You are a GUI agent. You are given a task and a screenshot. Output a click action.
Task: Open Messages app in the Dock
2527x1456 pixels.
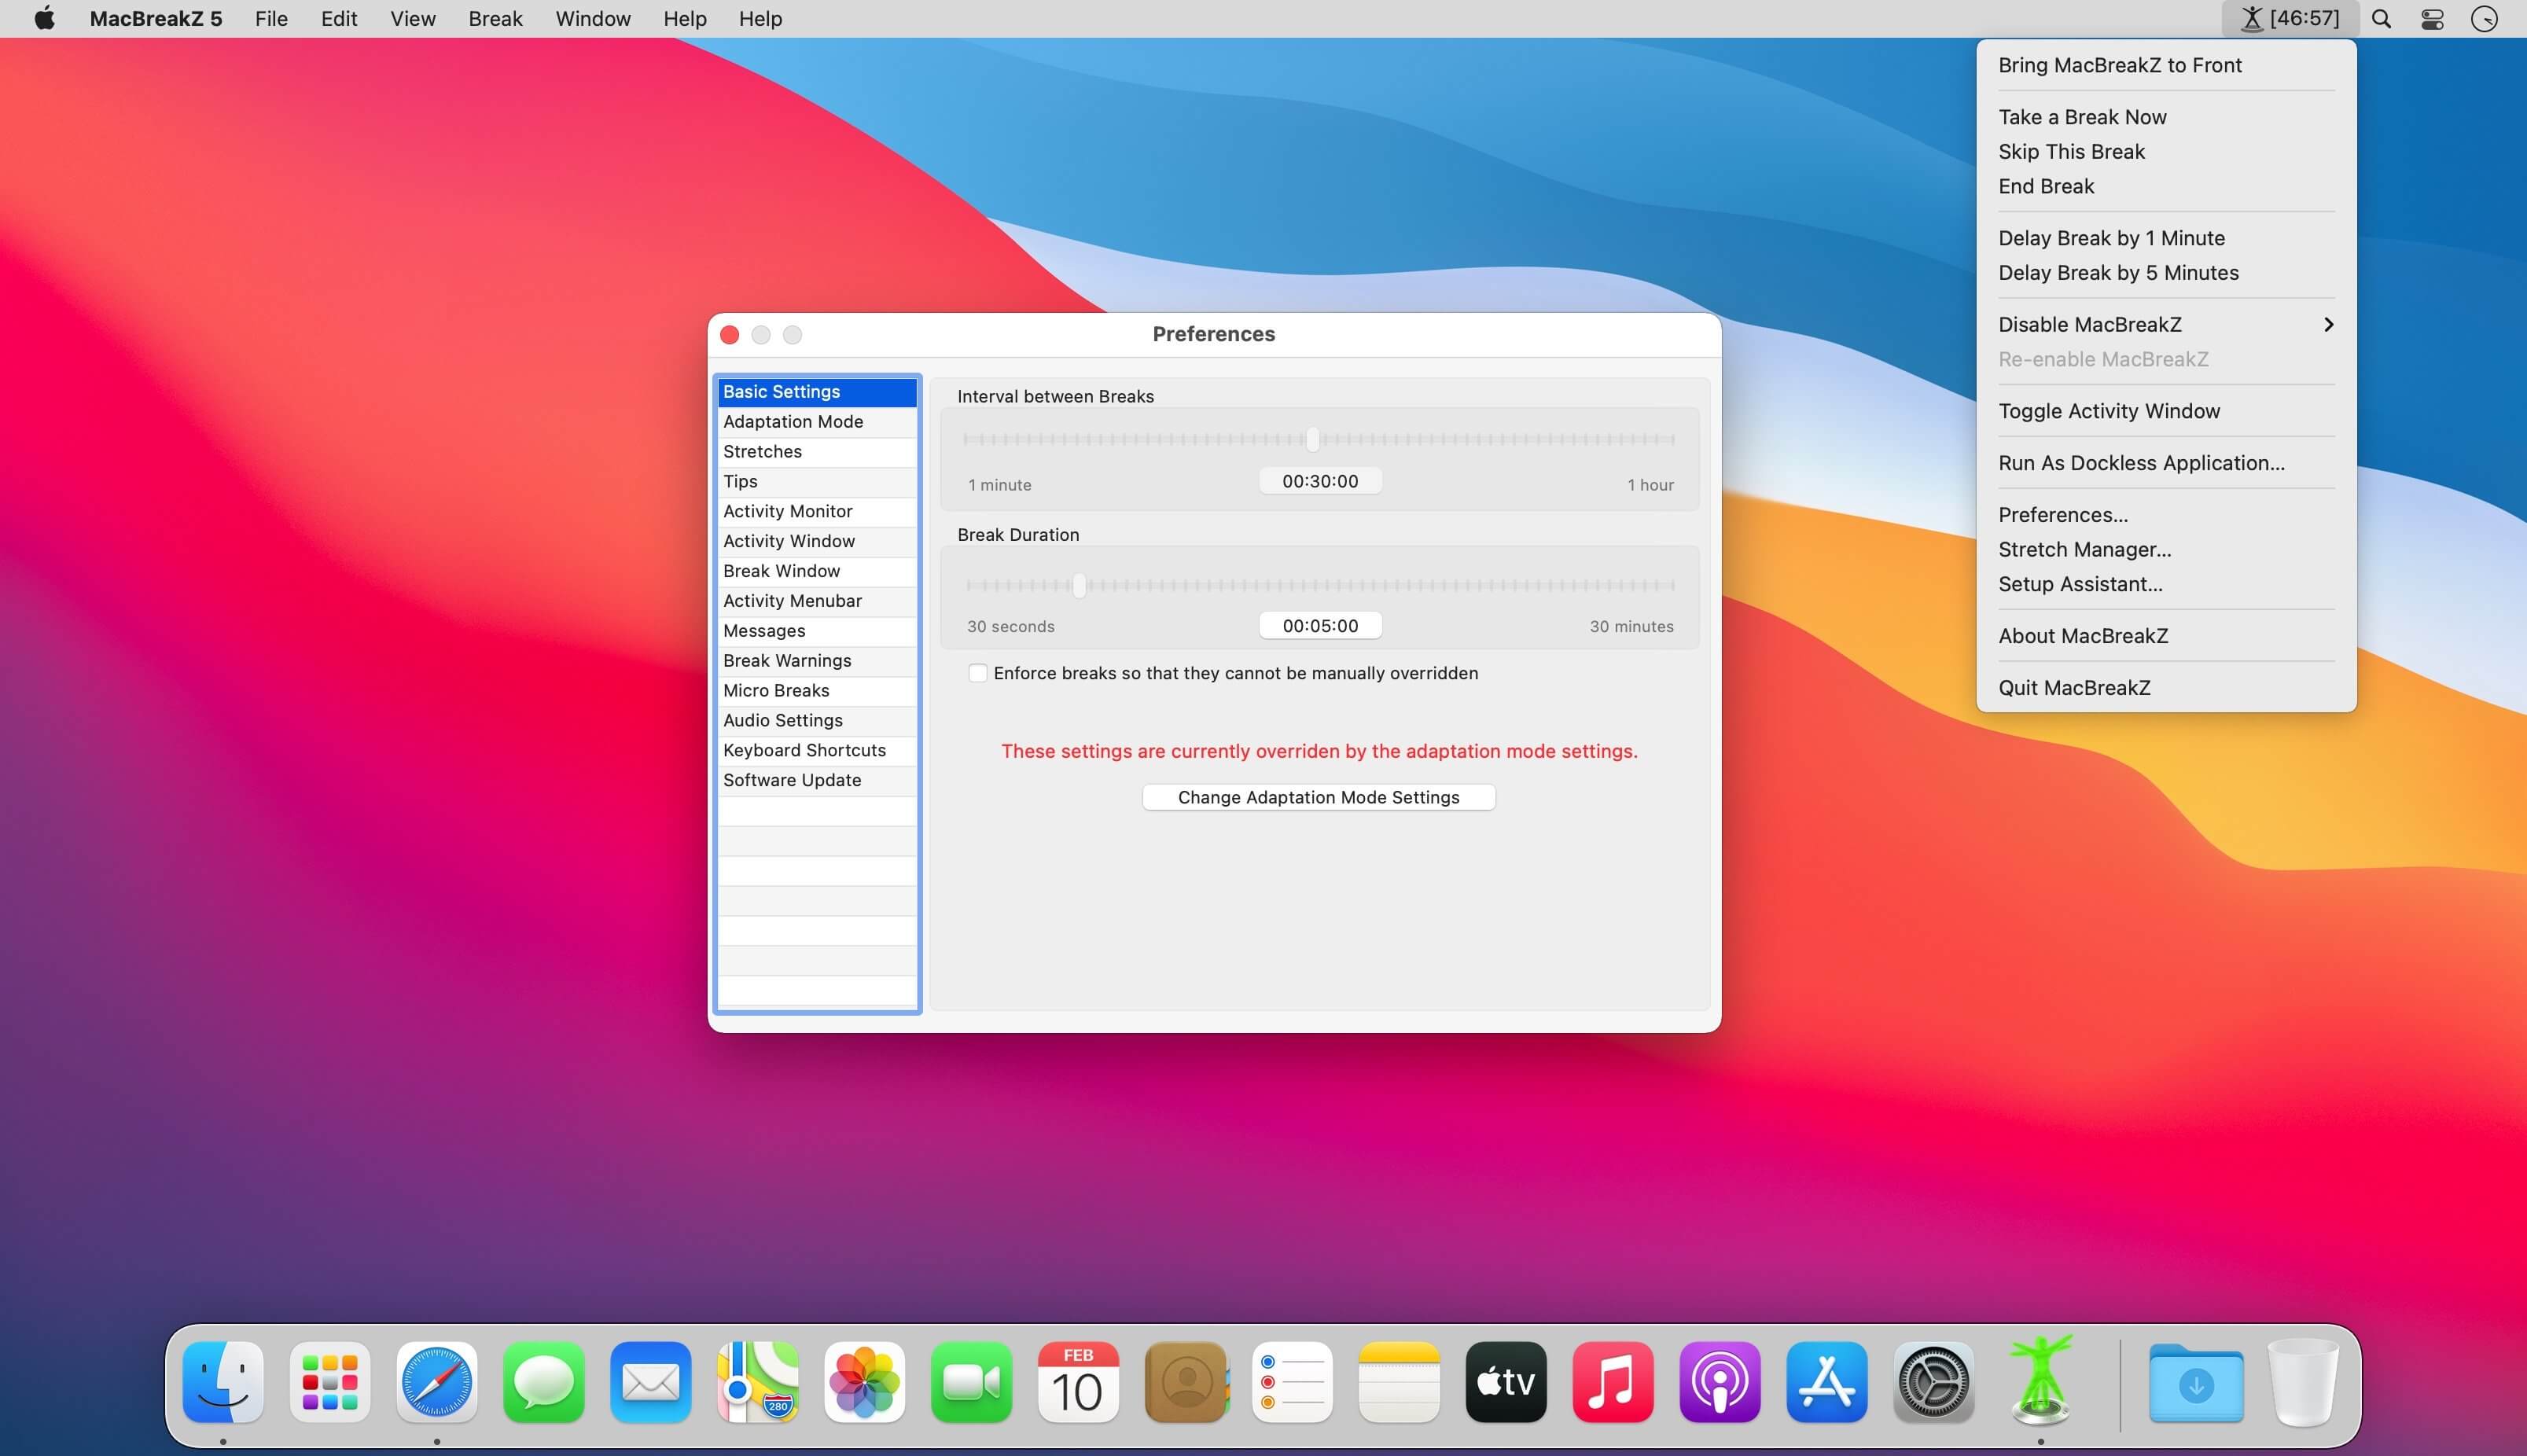point(544,1382)
